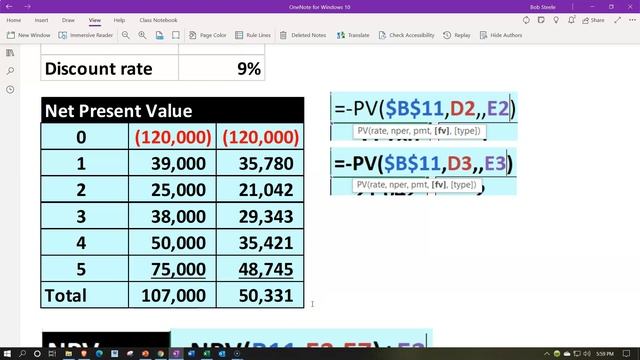Click the zoom out magnifier icon
640x360 pixels.
coord(126,35)
